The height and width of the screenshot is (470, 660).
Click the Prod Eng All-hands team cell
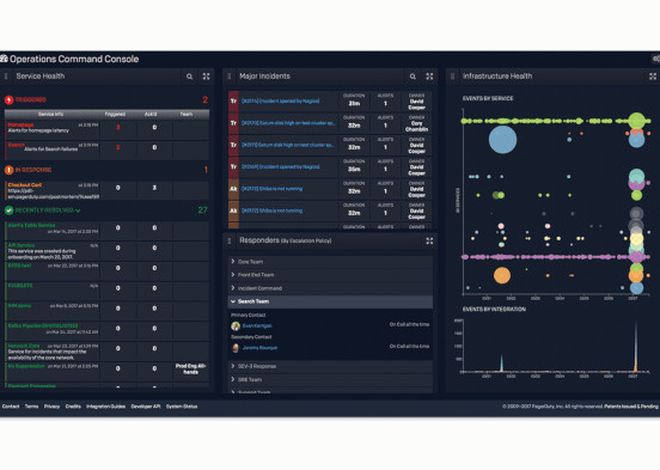(191, 369)
